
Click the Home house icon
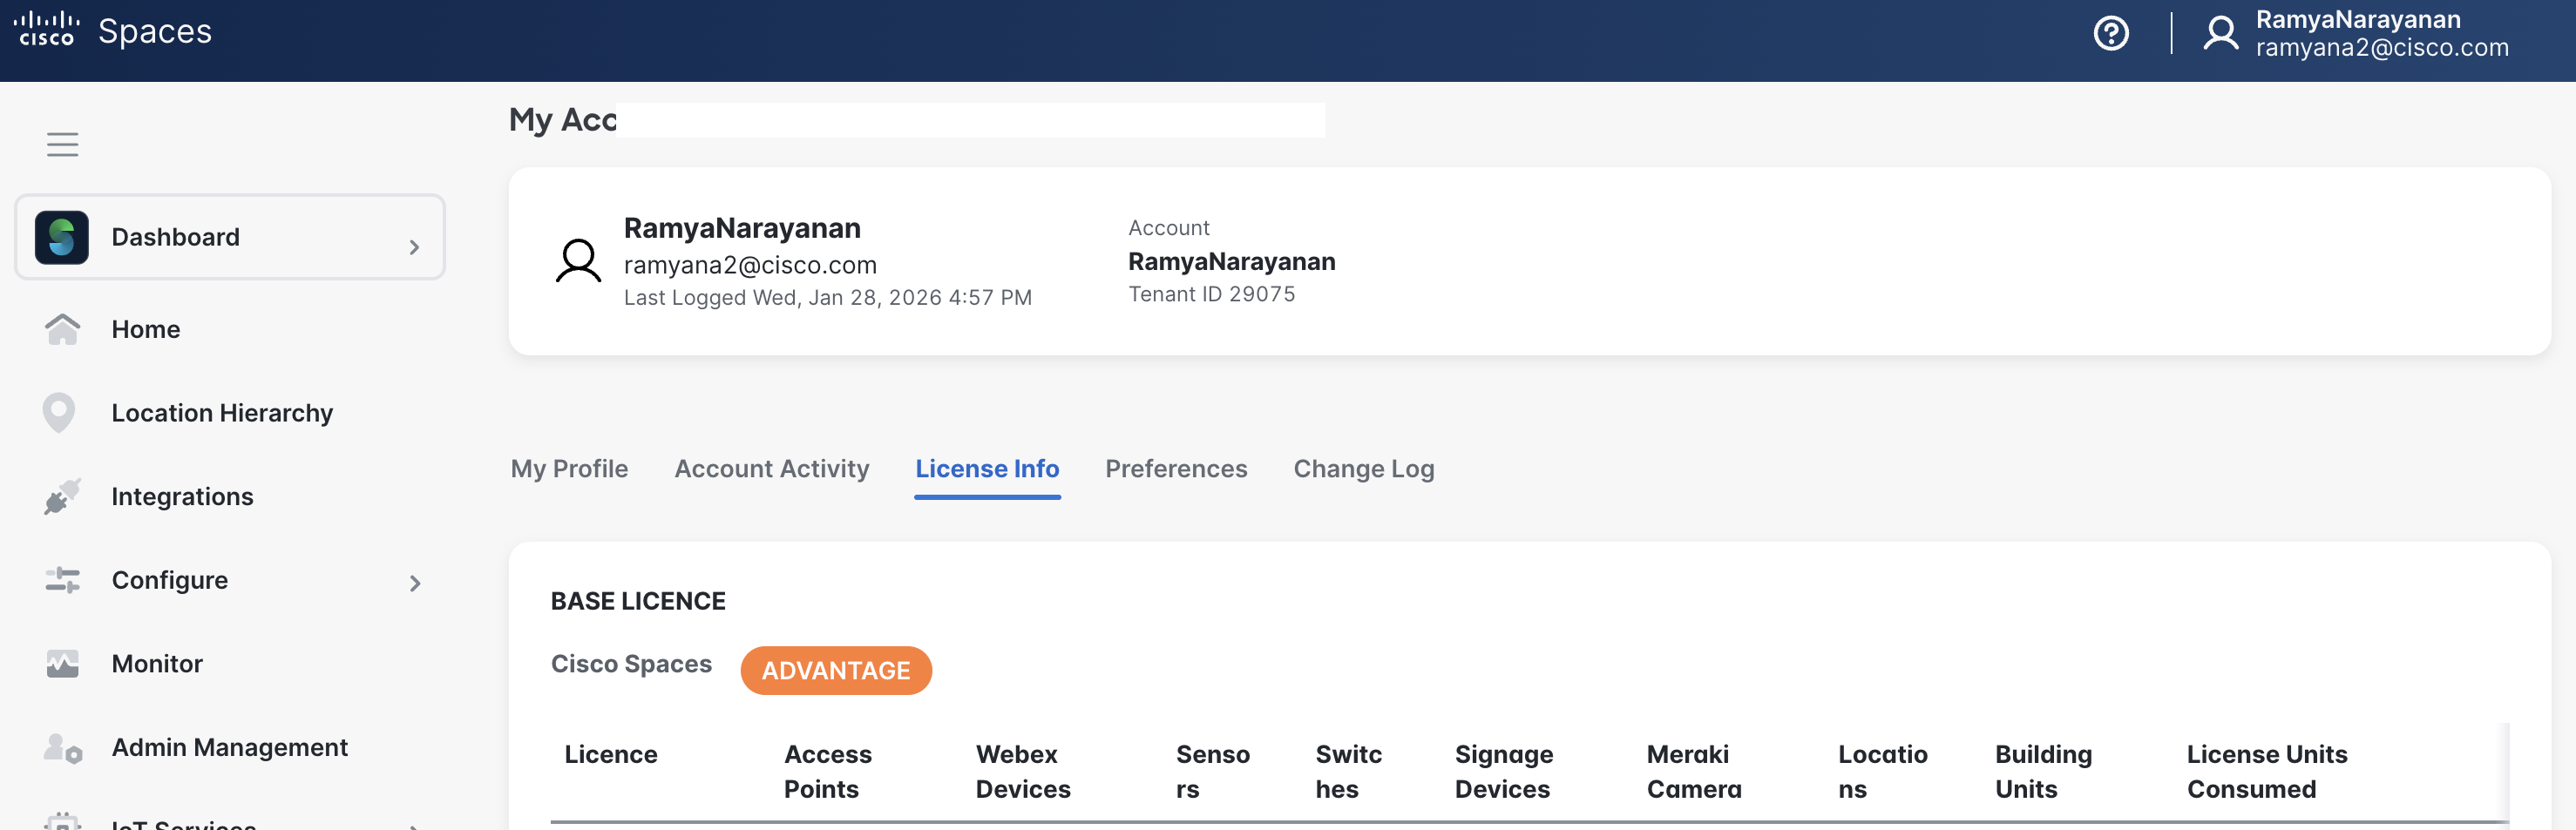click(62, 329)
